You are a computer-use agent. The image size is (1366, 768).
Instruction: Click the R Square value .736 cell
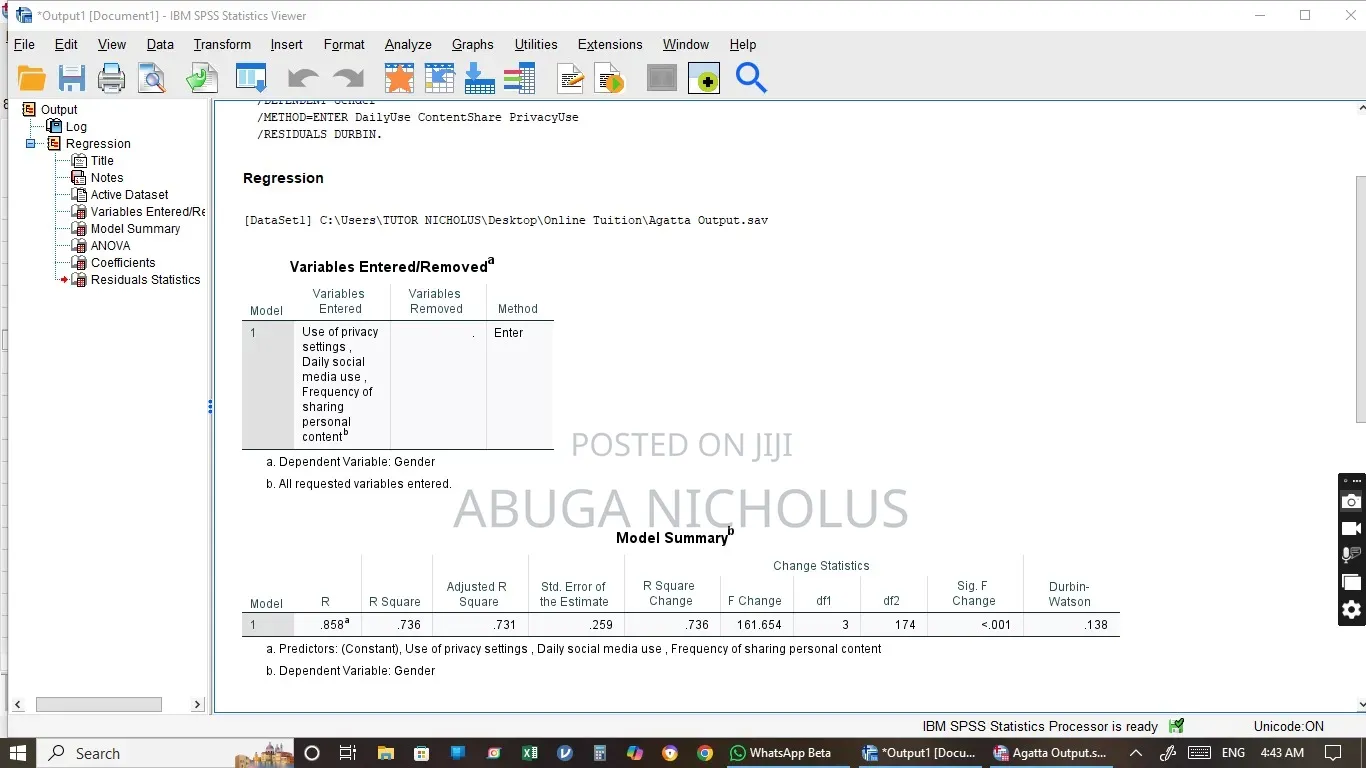point(396,625)
